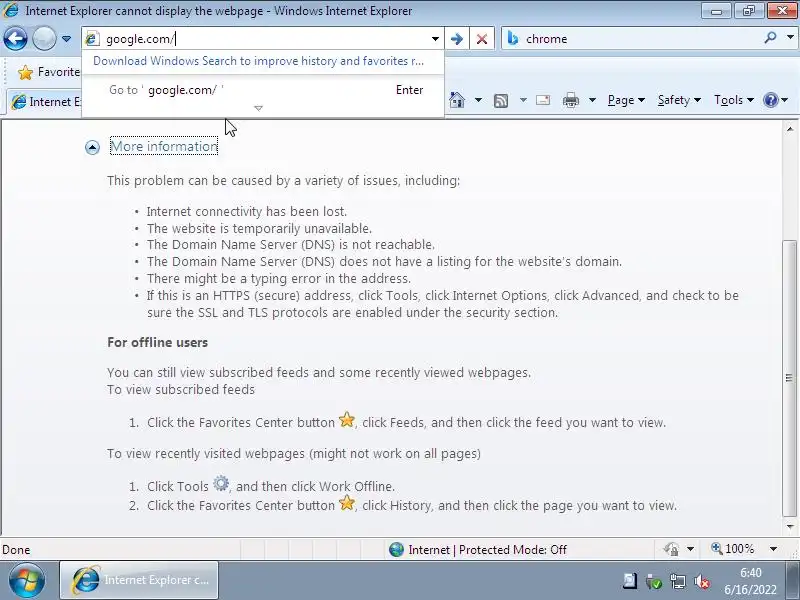Open the search provider dropdown arrow
Screen dimensions: 800x600
[790, 38]
